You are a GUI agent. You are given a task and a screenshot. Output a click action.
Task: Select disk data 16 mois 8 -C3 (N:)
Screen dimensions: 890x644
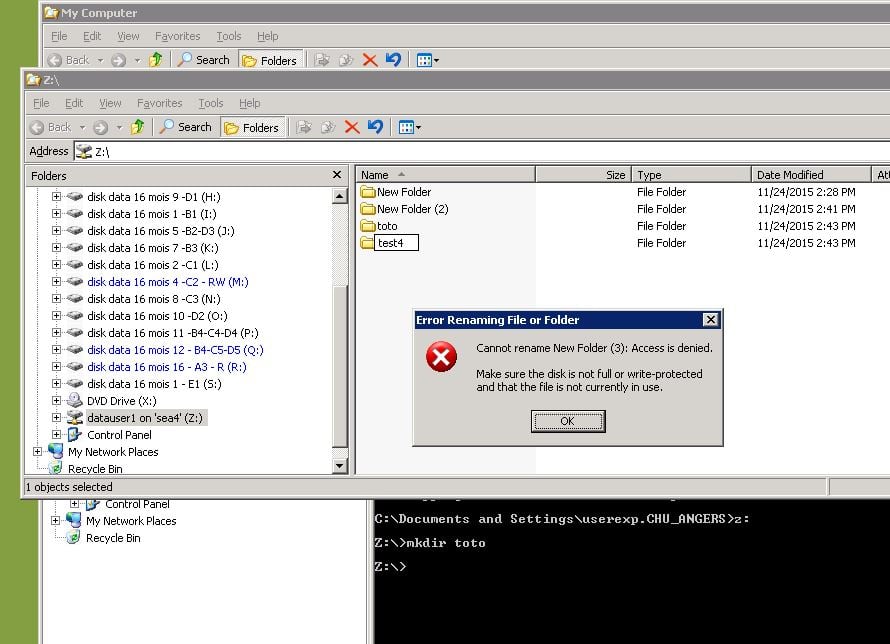[154, 299]
